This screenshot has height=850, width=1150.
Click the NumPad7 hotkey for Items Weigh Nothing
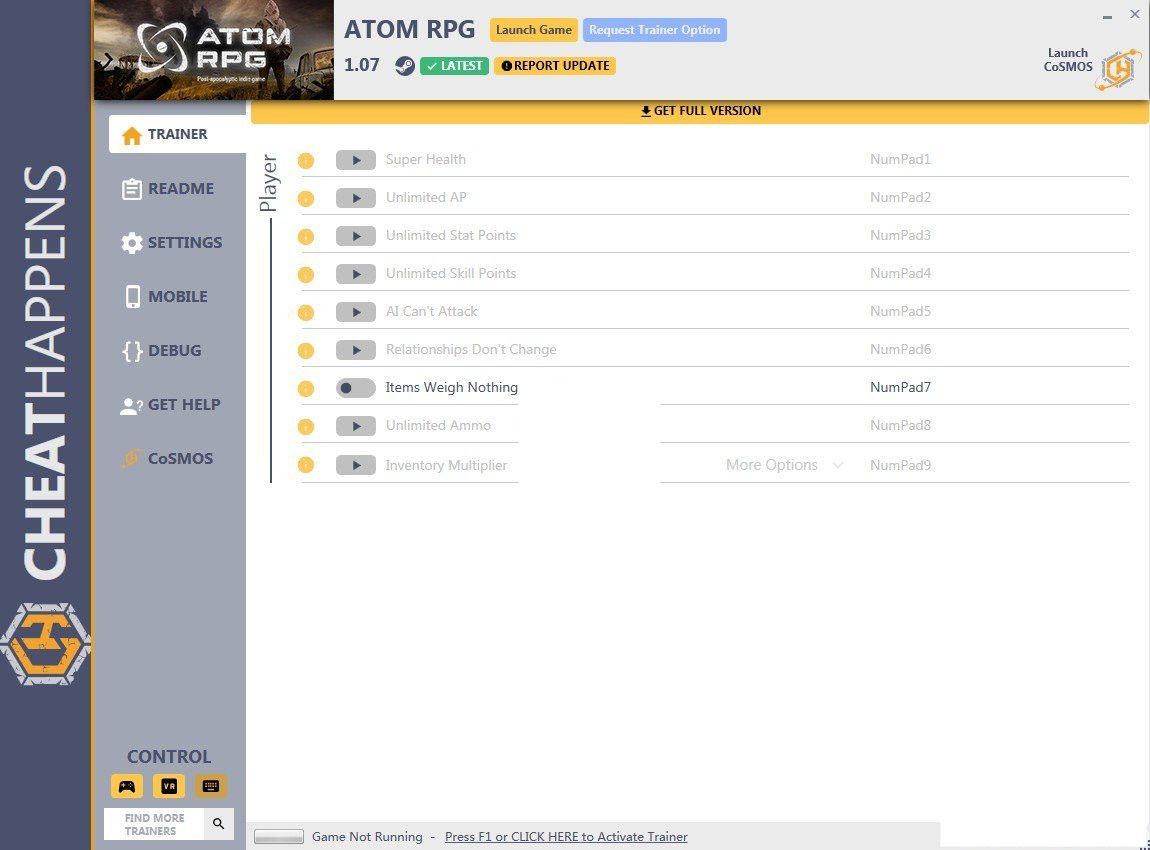pyautogui.click(x=900, y=387)
